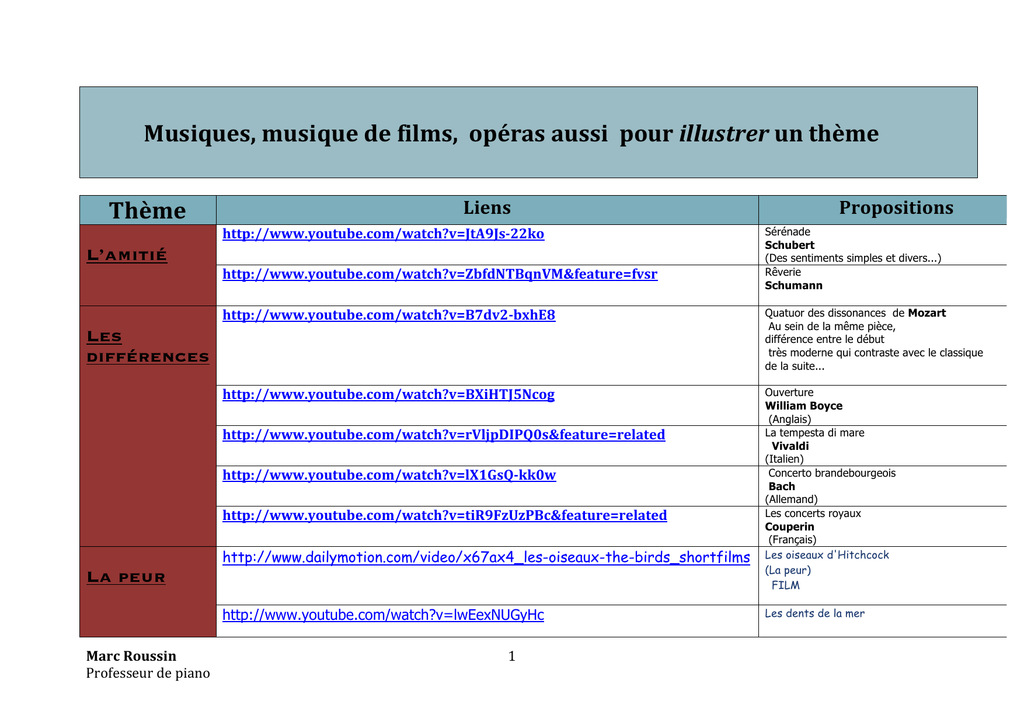The width and height of the screenshot is (1024, 725).
Task: Click the name Couperin
Action: [x=790, y=527]
